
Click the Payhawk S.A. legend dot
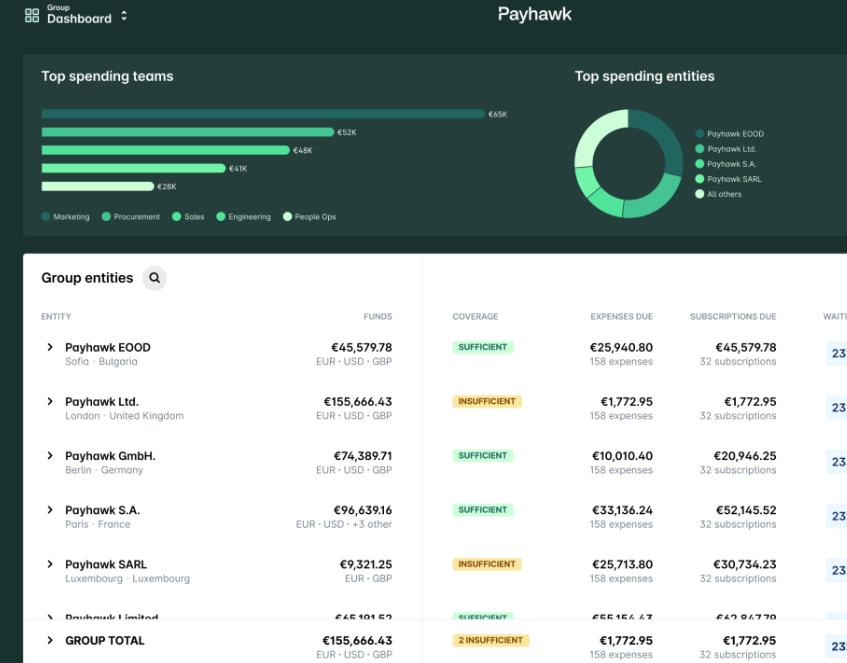699,163
